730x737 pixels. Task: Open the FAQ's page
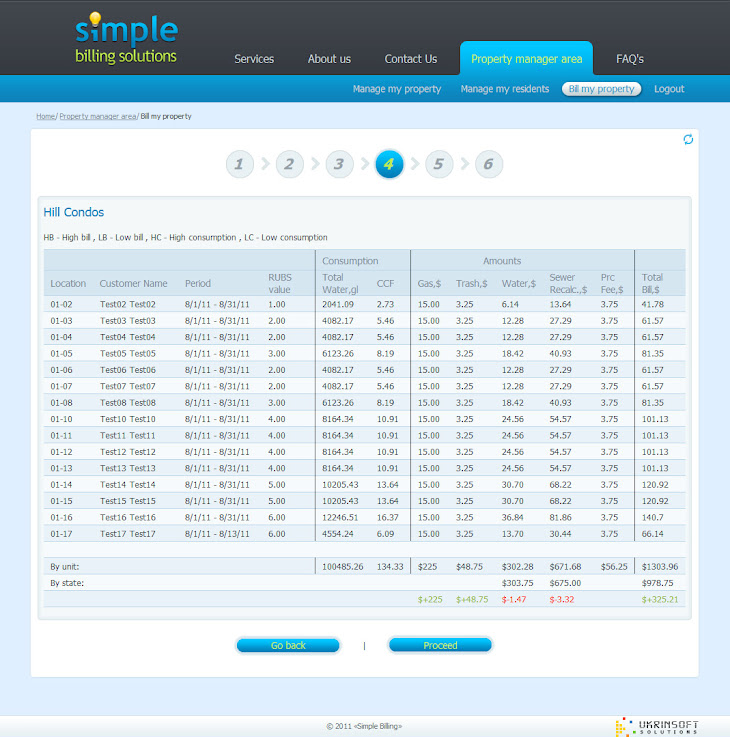pyautogui.click(x=630, y=59)
